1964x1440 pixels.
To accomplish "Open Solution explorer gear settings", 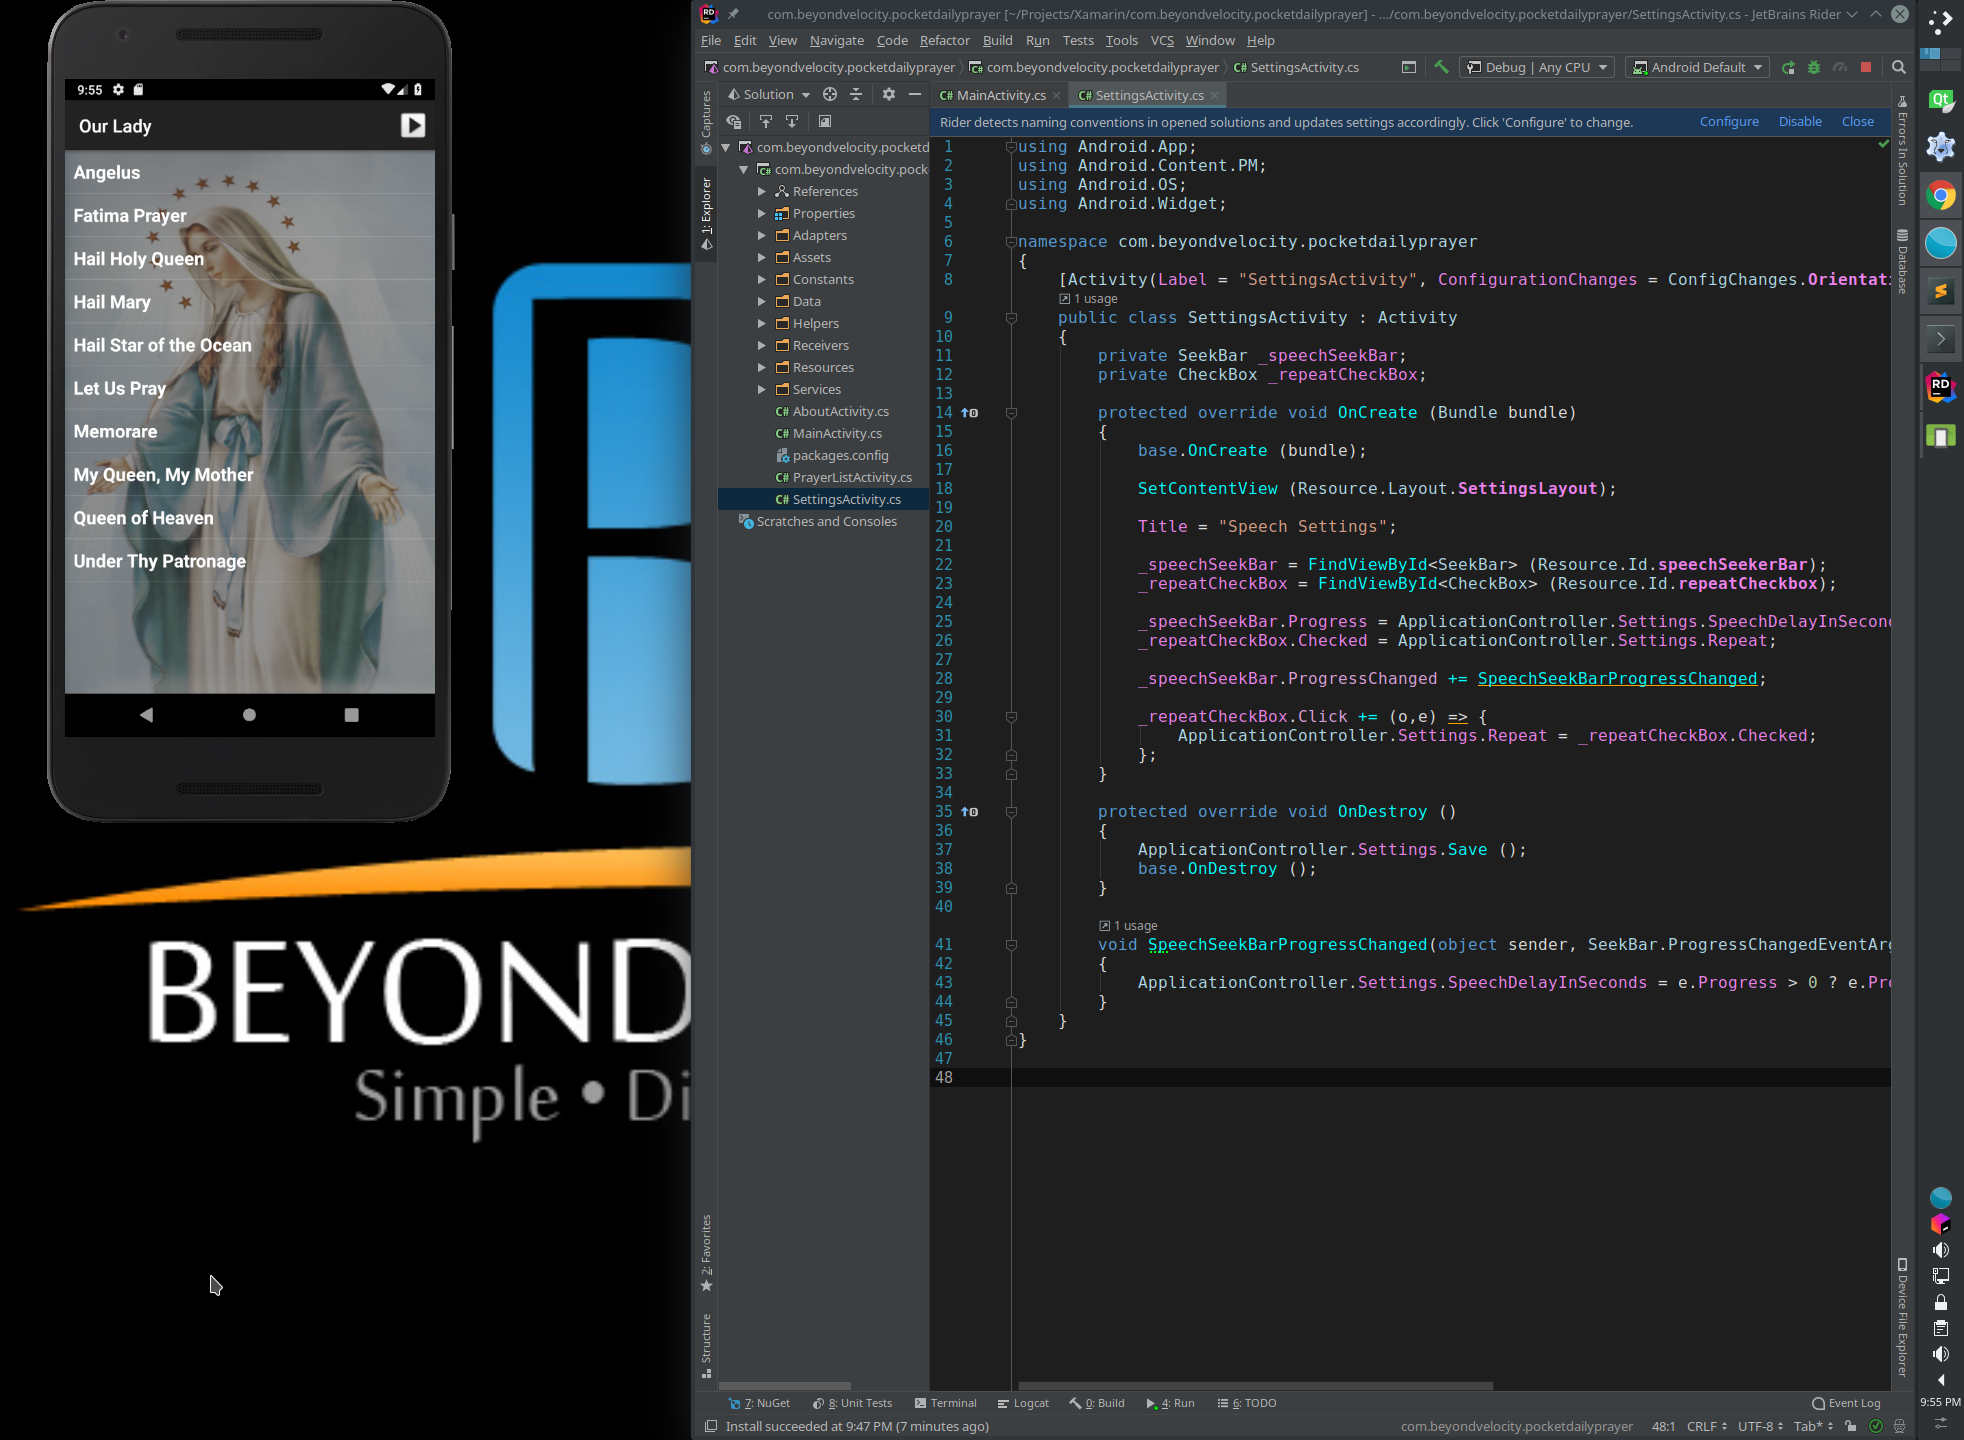I will pos(889,94).
